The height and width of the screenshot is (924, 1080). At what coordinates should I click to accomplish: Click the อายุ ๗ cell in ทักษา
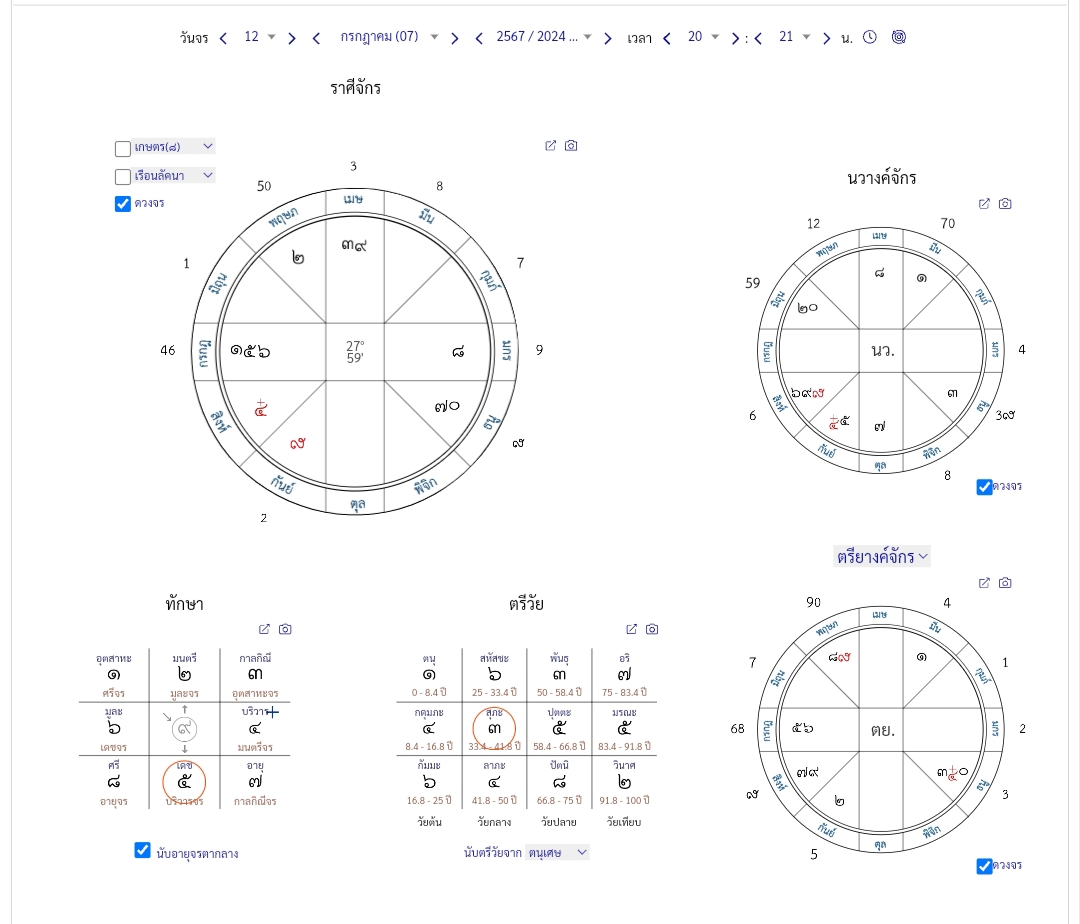pos(255,782)
